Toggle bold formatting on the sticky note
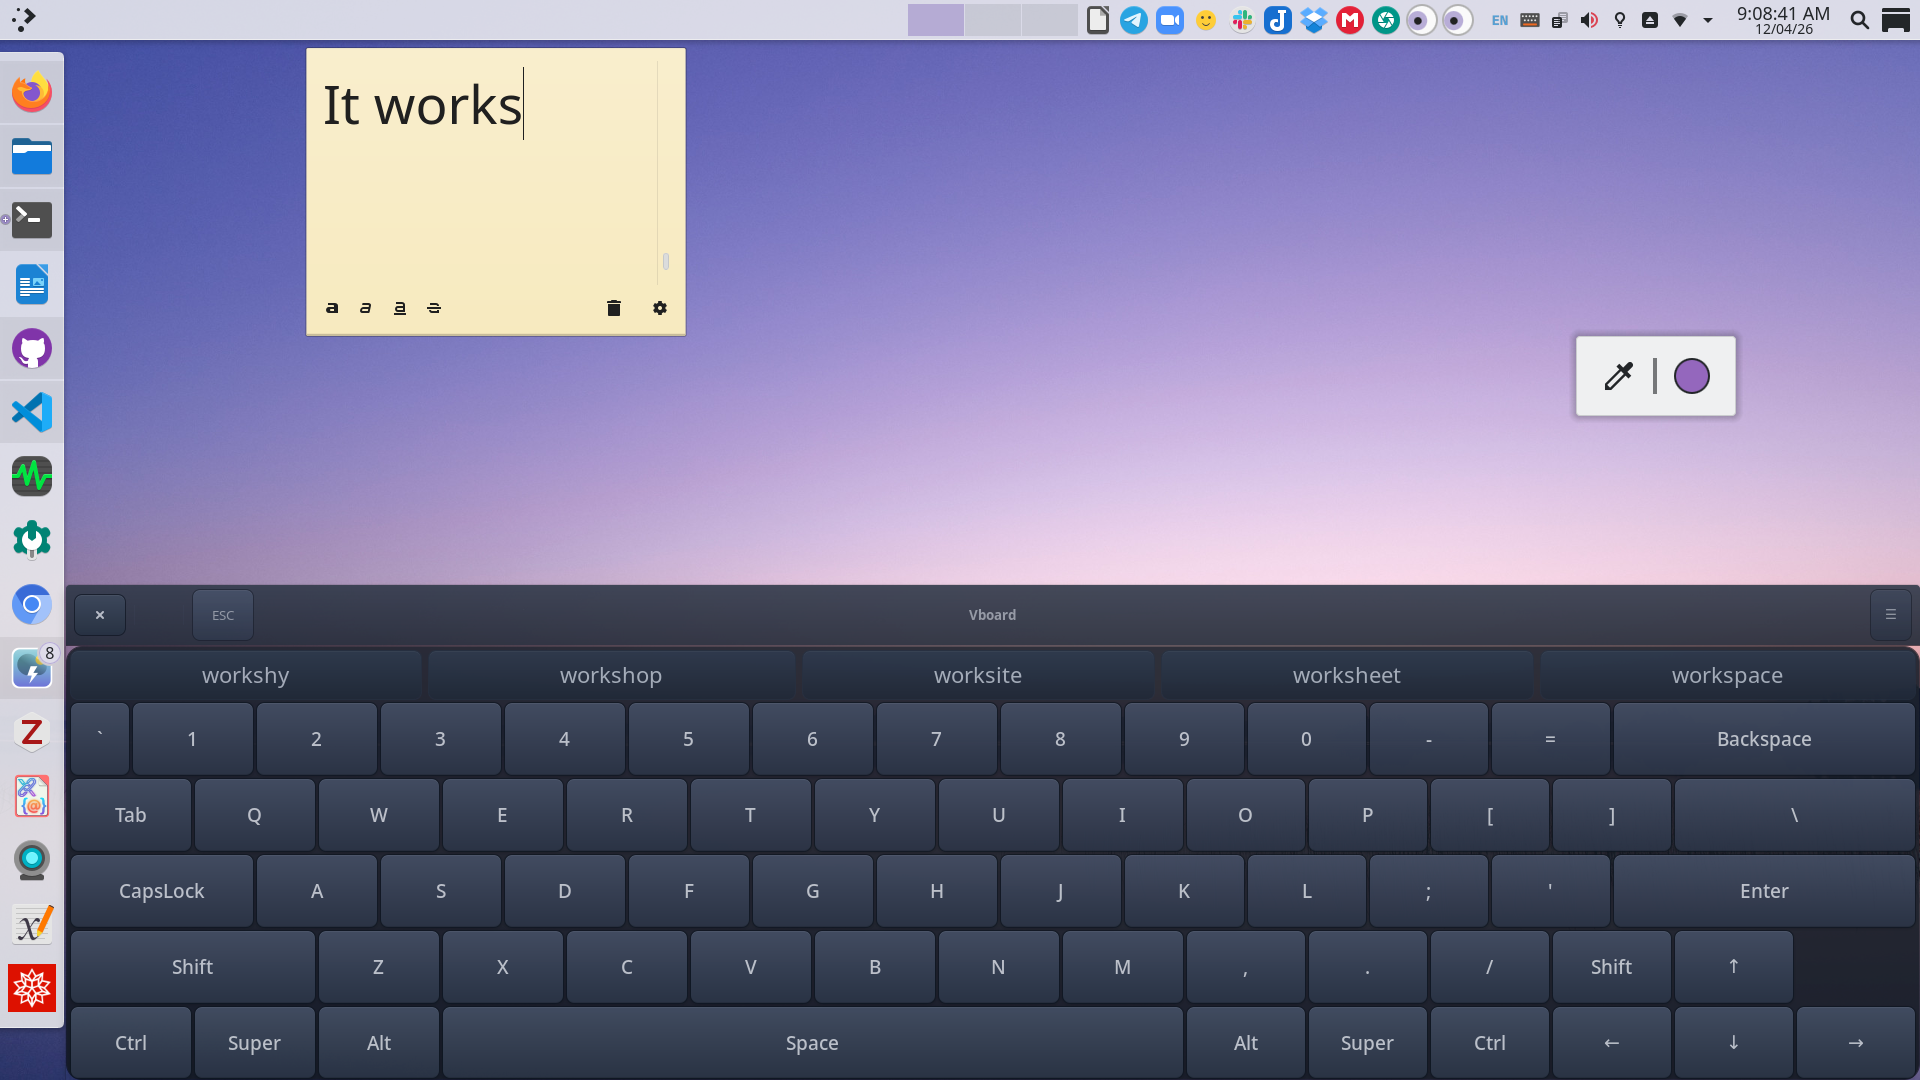This screenshot has height=1080, width=1920. 332,308
